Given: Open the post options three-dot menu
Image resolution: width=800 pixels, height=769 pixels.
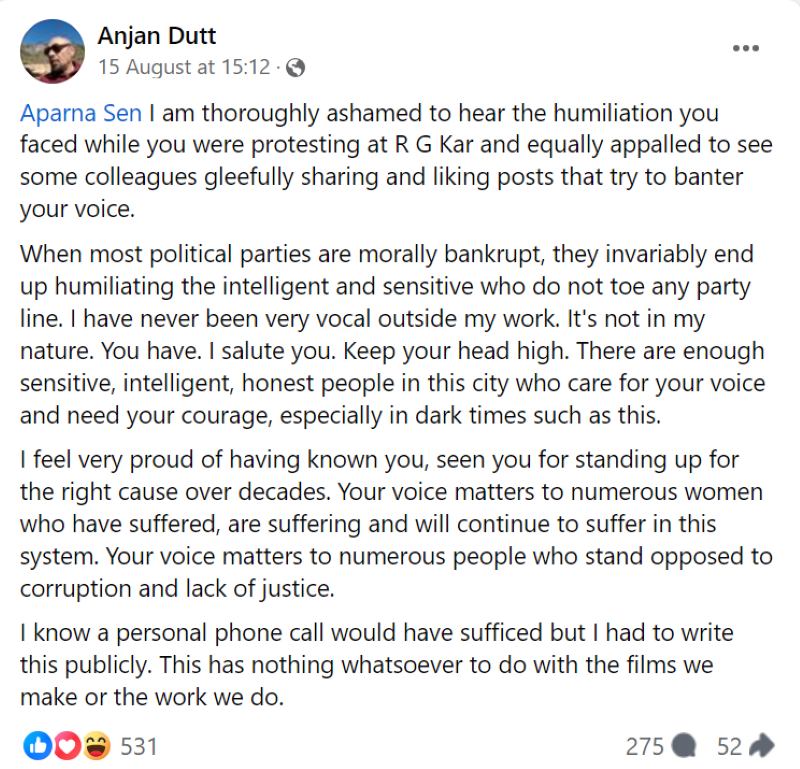Looking at the screenshot, I should click(x=747, y=47).
